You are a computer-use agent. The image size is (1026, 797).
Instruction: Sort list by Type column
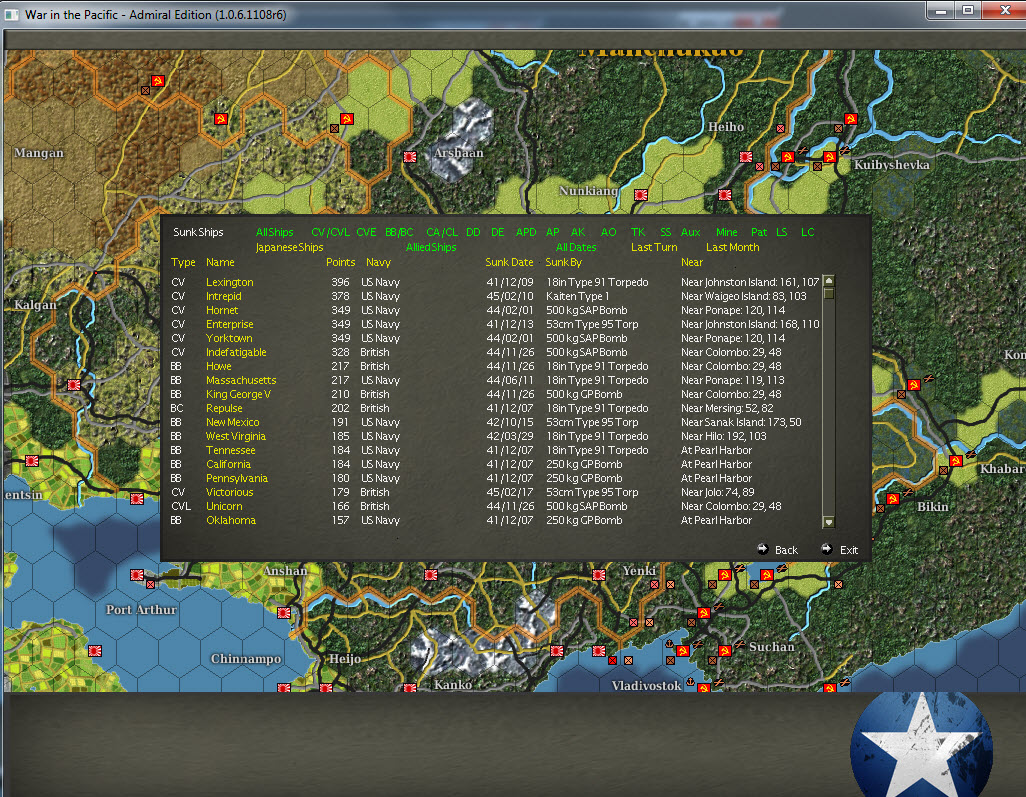pyautogui.click(x=183, y=262)
